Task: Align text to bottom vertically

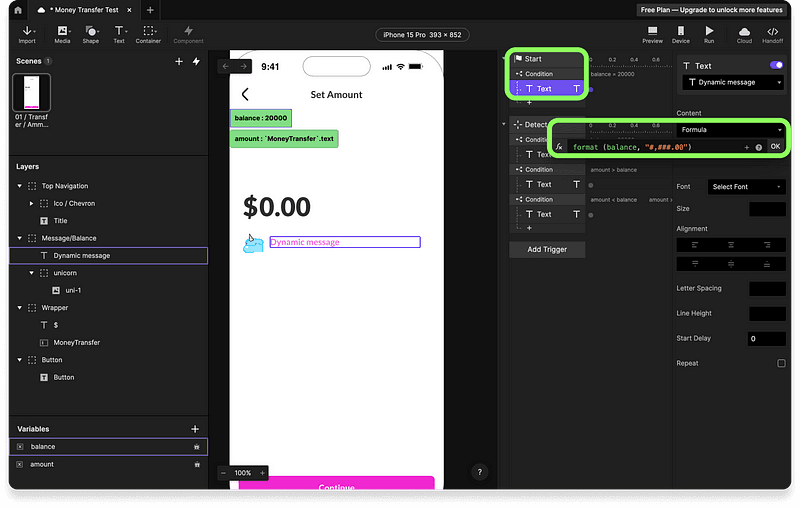Action: (x=767, y=264)
